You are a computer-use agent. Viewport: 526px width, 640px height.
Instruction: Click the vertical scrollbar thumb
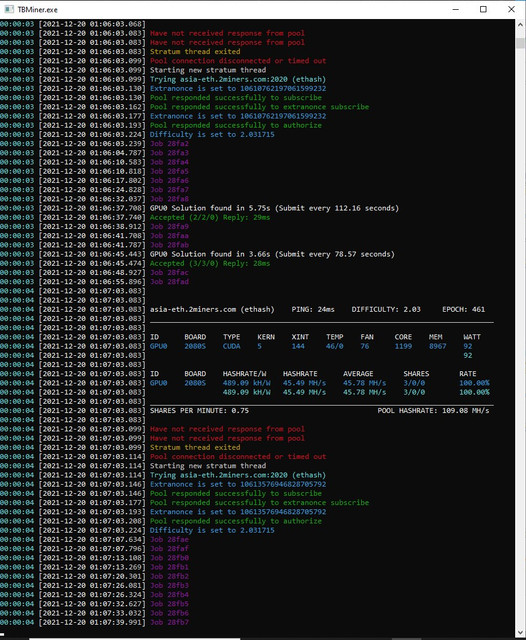pos(520,43)
